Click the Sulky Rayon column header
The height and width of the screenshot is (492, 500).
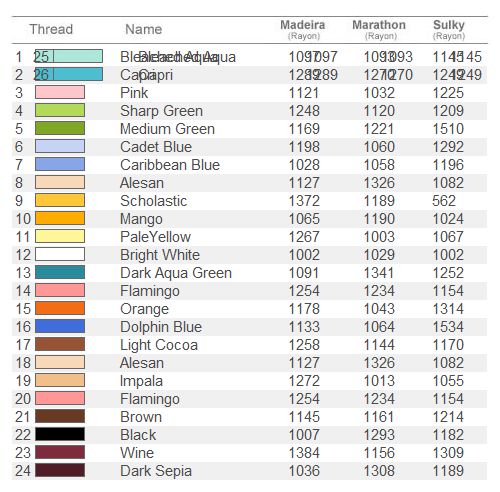coord(449,29)
